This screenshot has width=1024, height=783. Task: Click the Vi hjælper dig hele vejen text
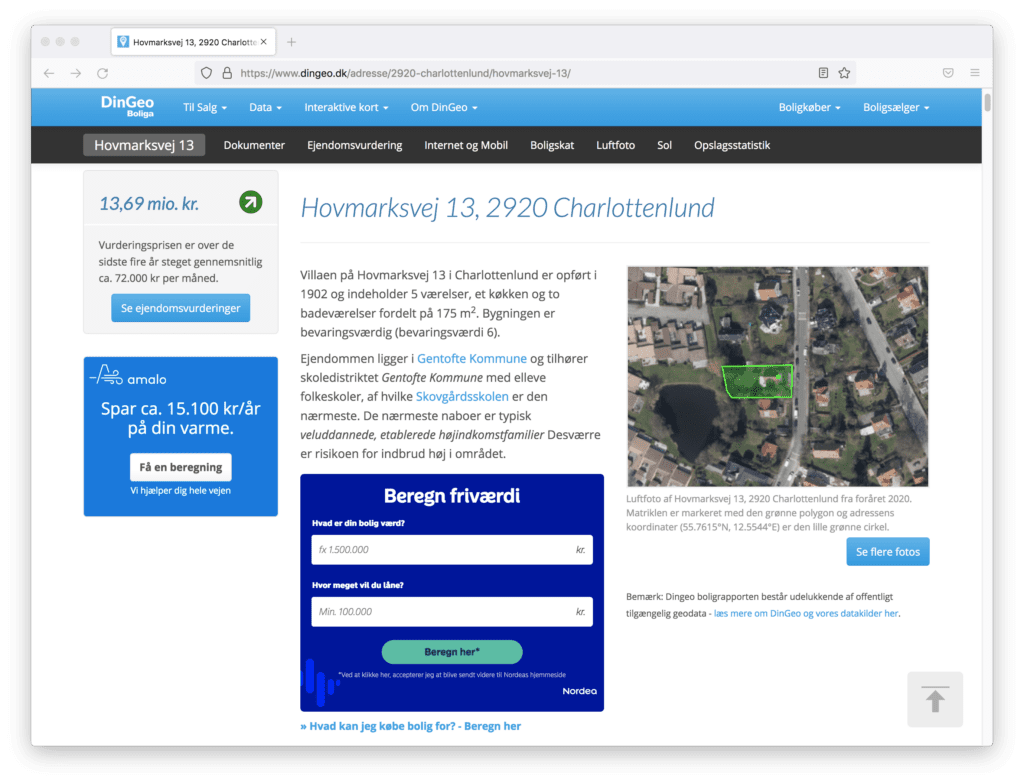[180, 490]
